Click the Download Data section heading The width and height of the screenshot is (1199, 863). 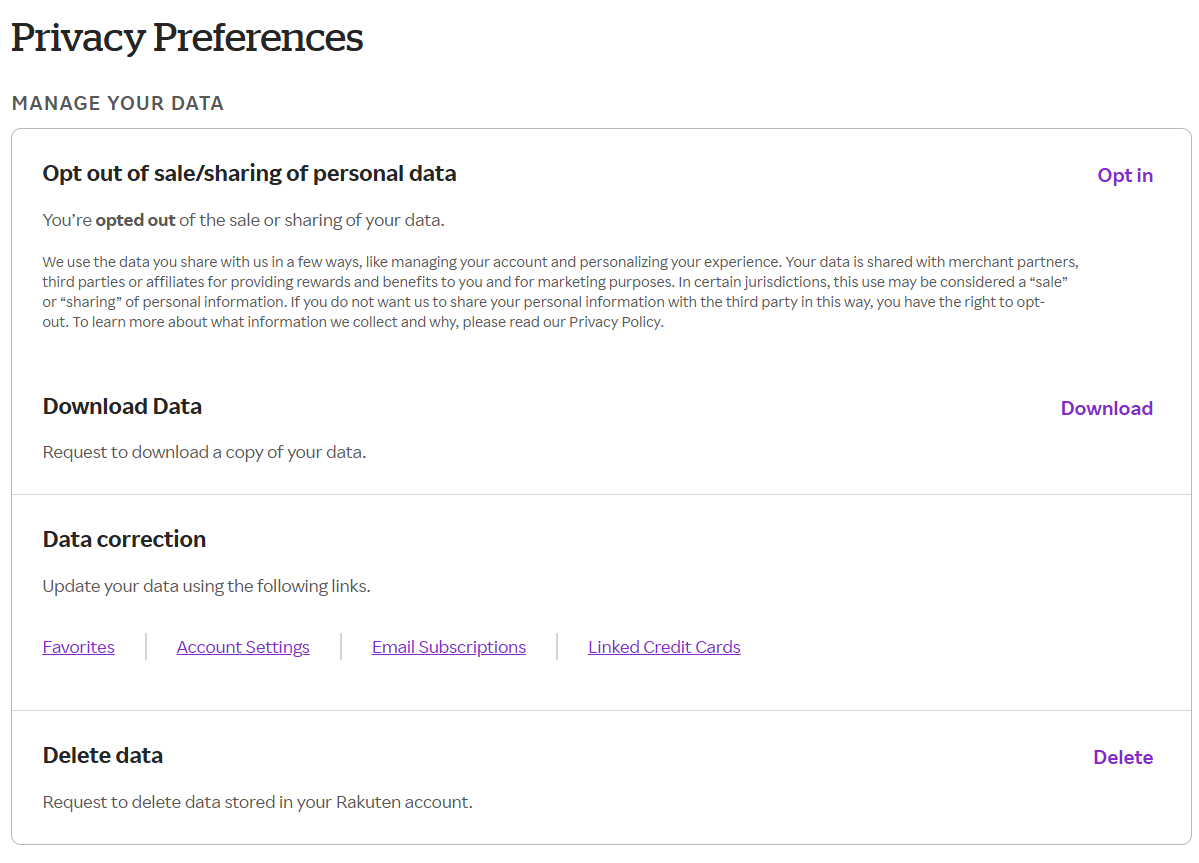click(x=122, y=406)
